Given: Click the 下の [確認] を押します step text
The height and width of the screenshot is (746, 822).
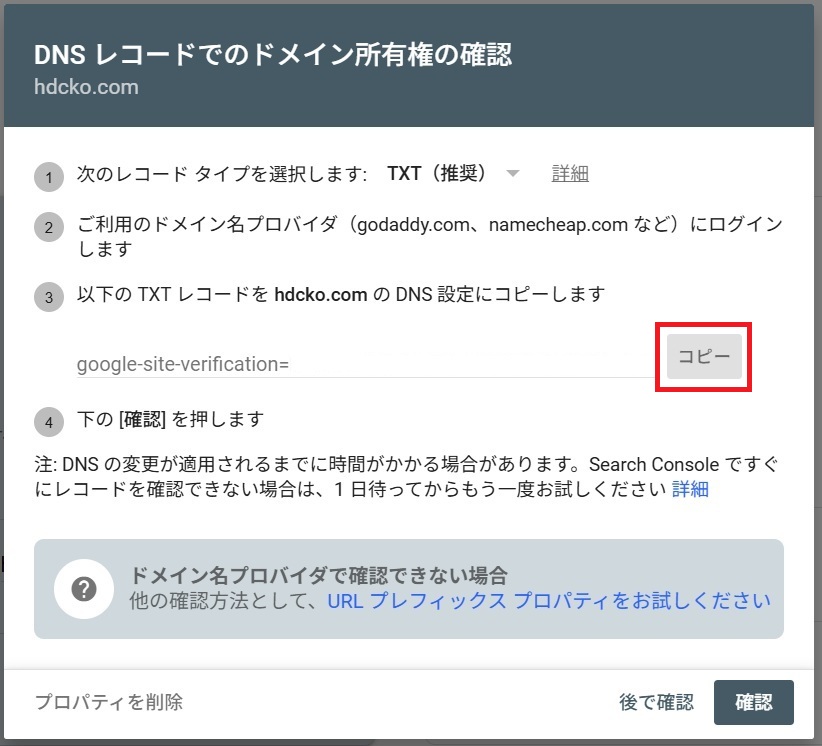Looking at the screenshot, I should tap(170, 419).
